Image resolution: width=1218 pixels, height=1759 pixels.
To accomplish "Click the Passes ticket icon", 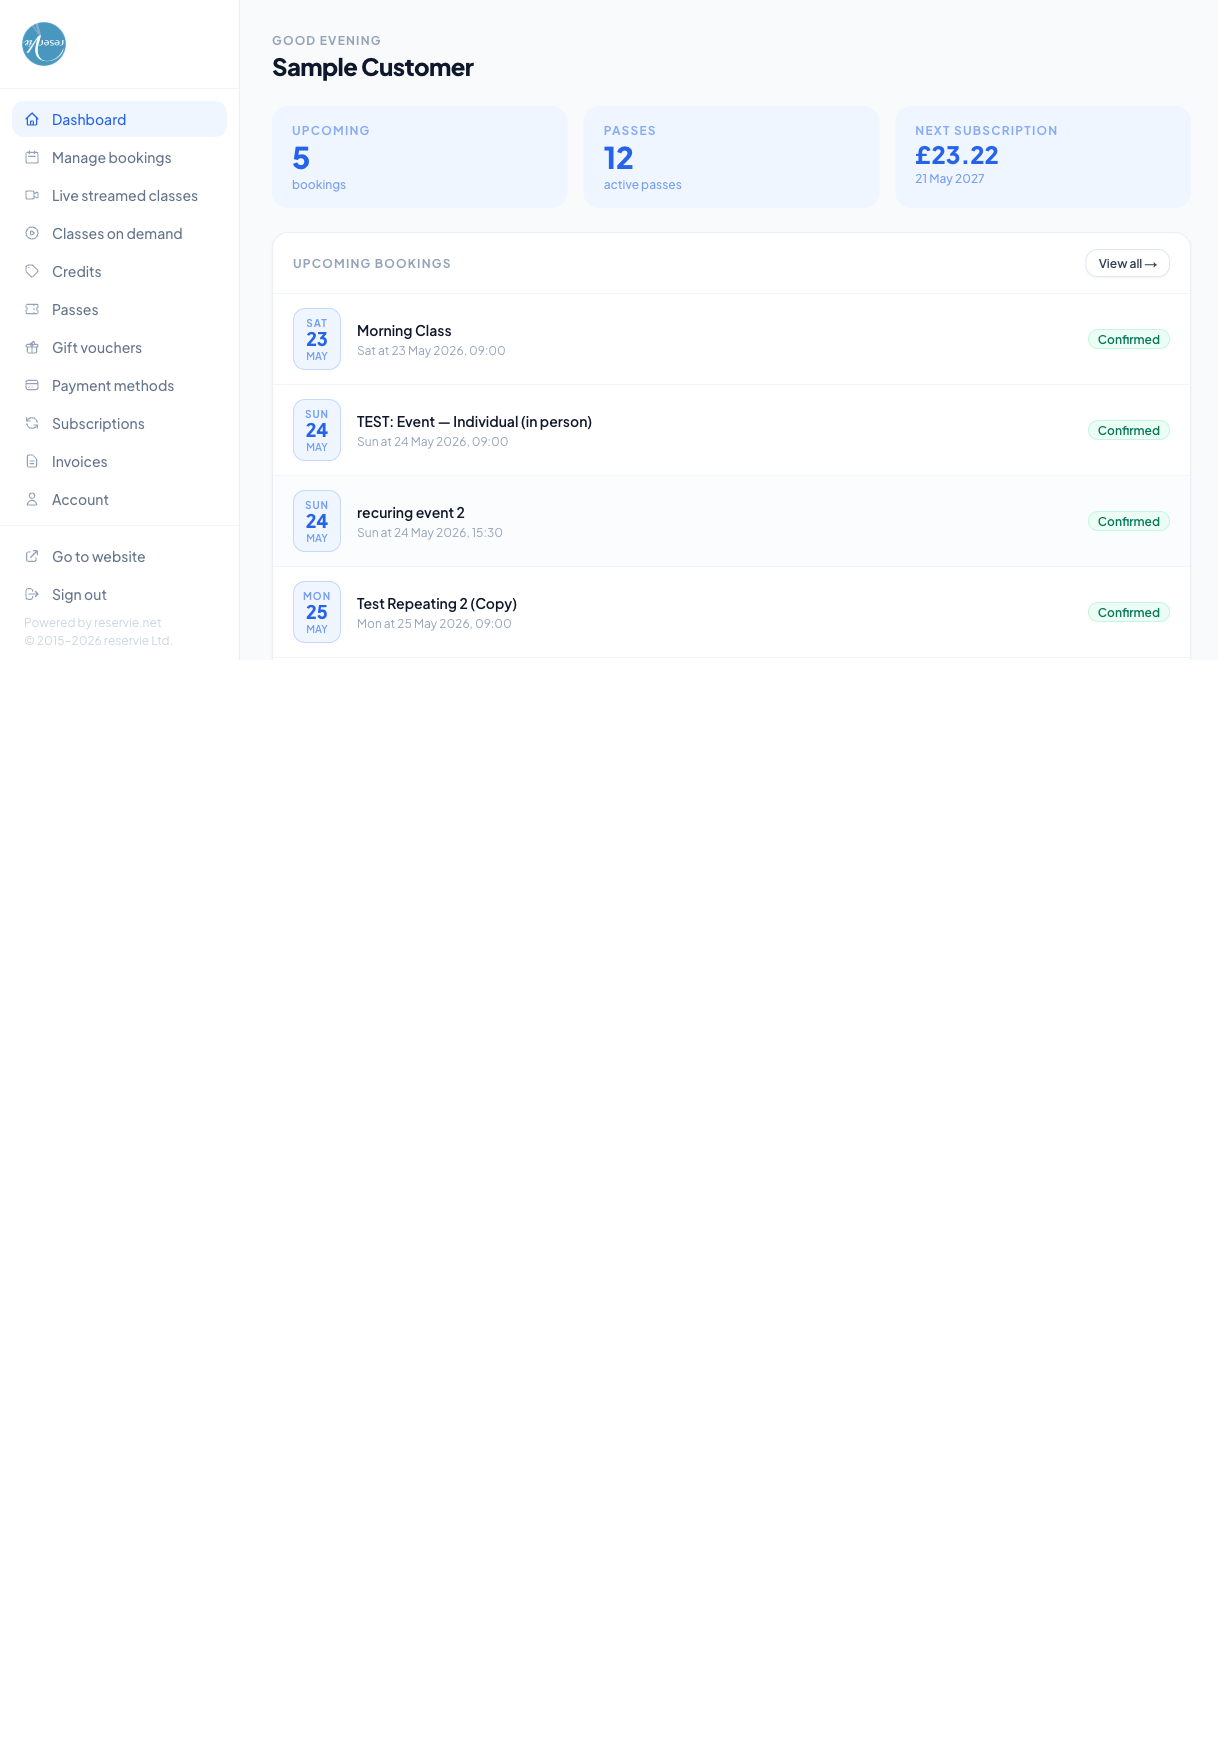I will click(32, 309).
